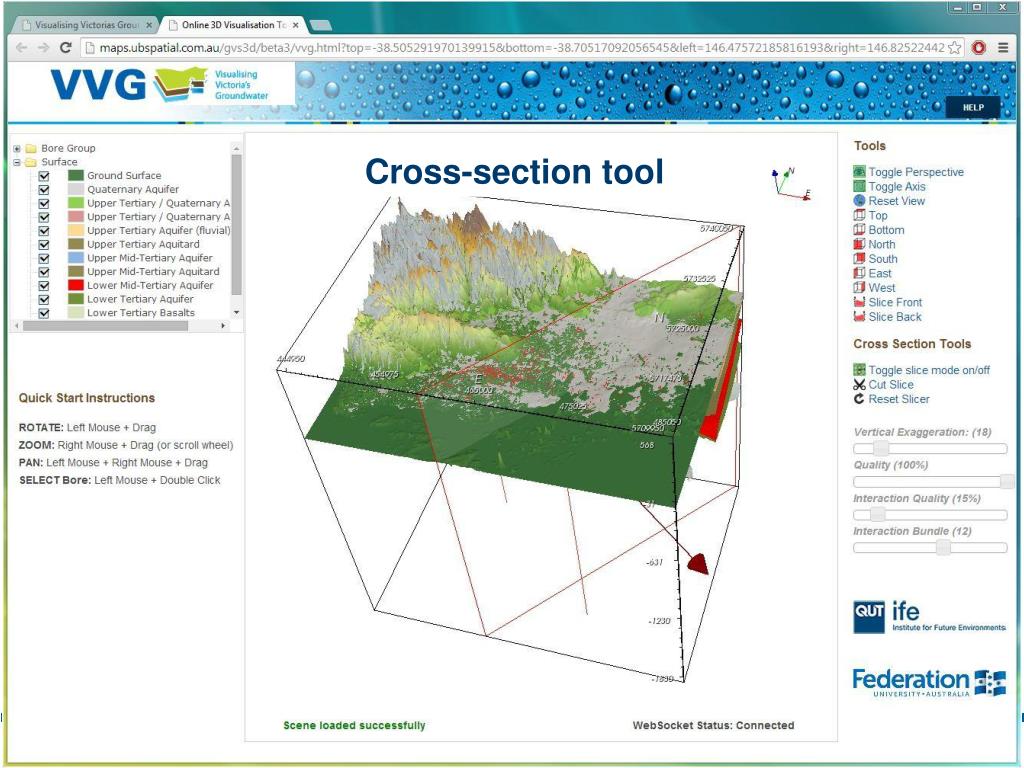Click the Top view cube icon

859,215
